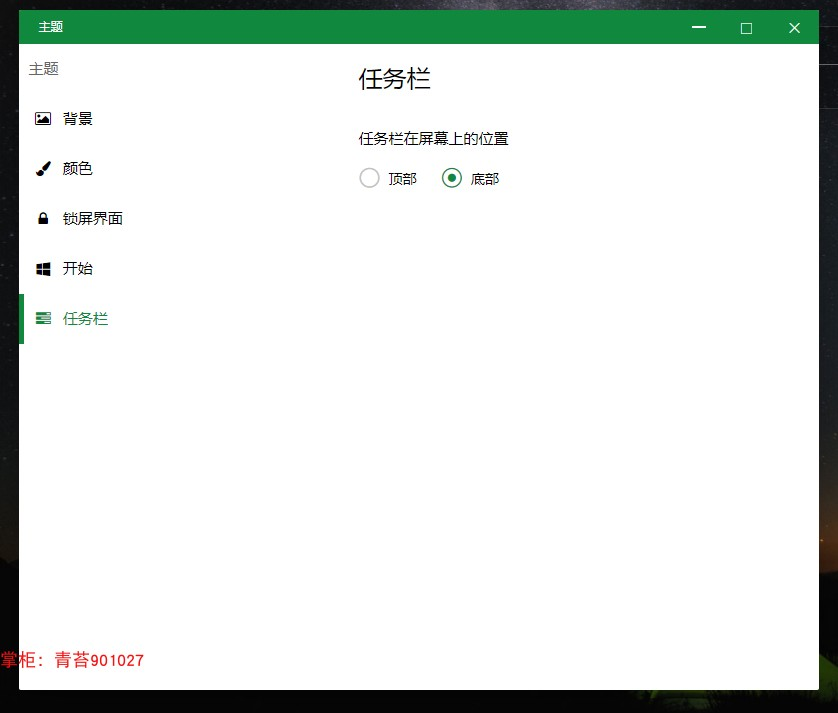This screenshot has height=713, width=838.
Task: Click the 颜色 paintbrush icon
Action: coord(43,169)
